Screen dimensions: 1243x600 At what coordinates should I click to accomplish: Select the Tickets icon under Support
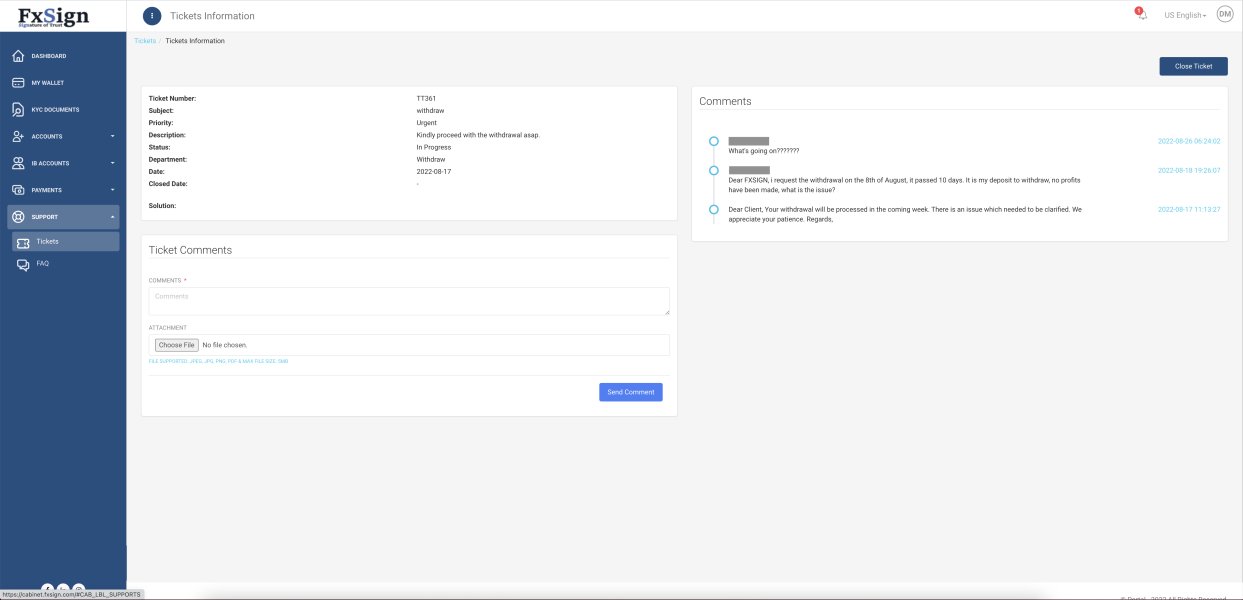pyautogui.click(x=23, y=242)
